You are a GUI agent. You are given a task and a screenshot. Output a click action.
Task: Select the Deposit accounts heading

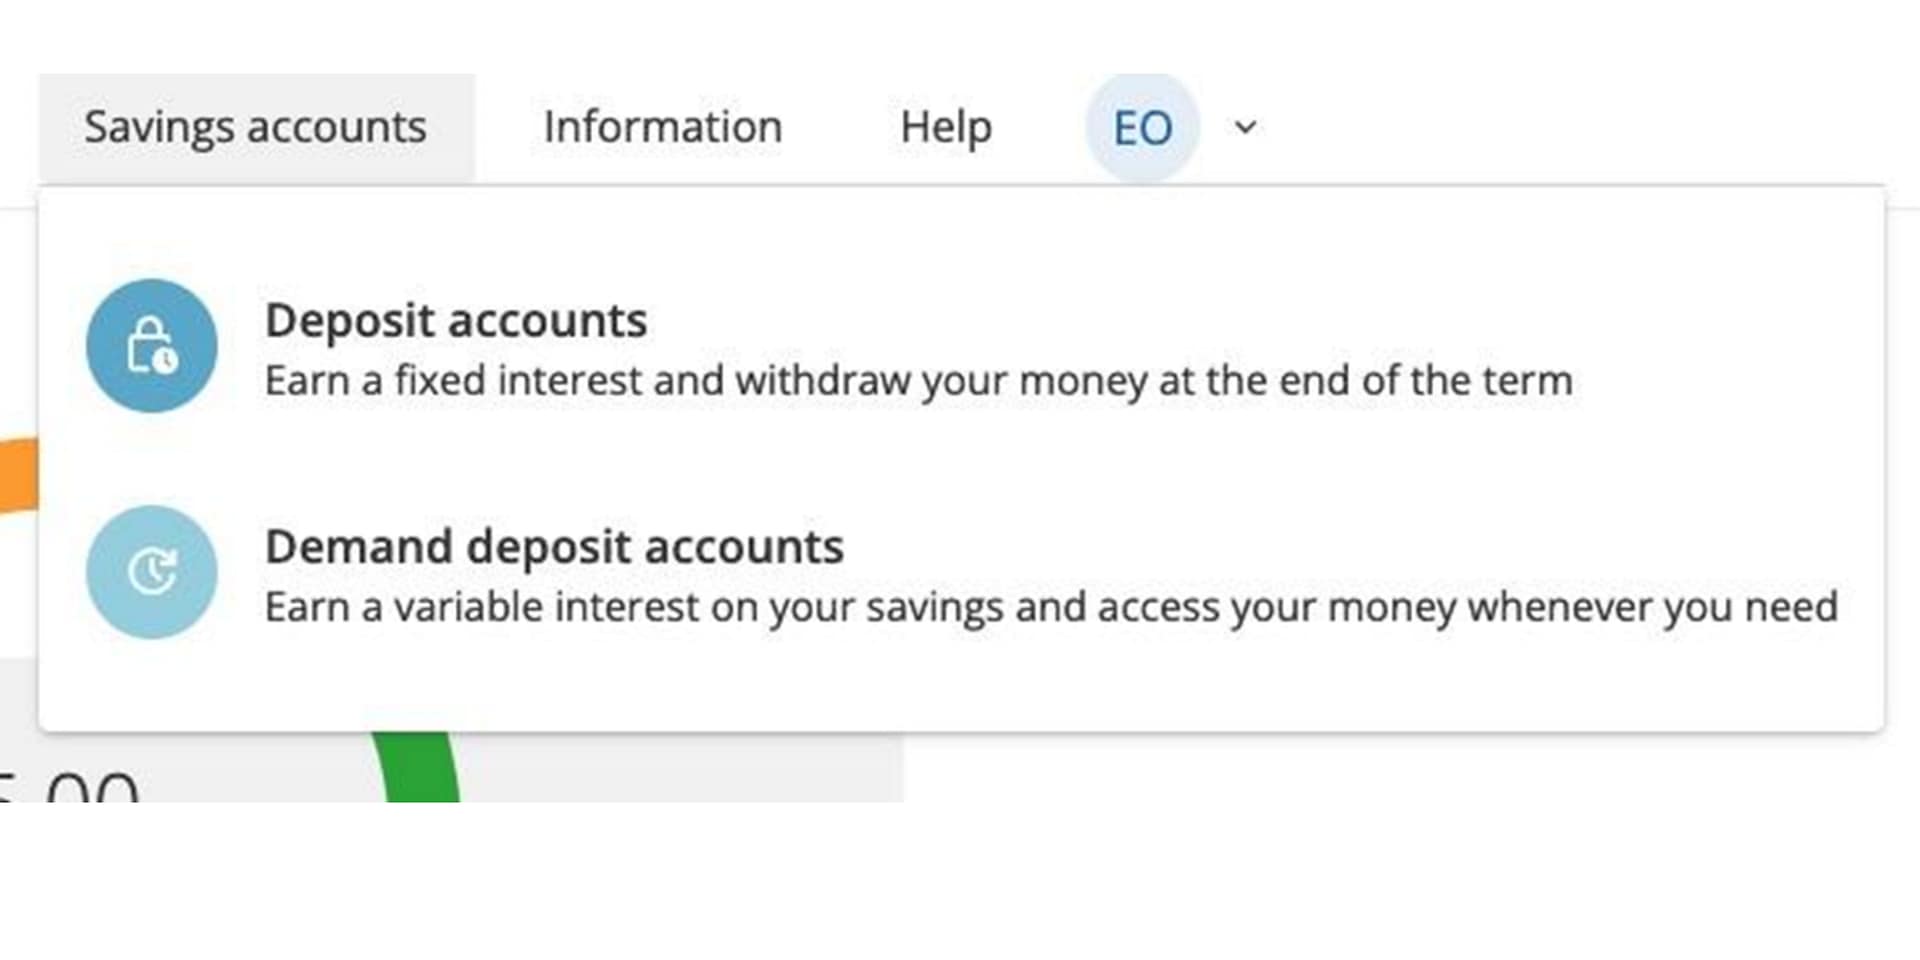(456, 321)
